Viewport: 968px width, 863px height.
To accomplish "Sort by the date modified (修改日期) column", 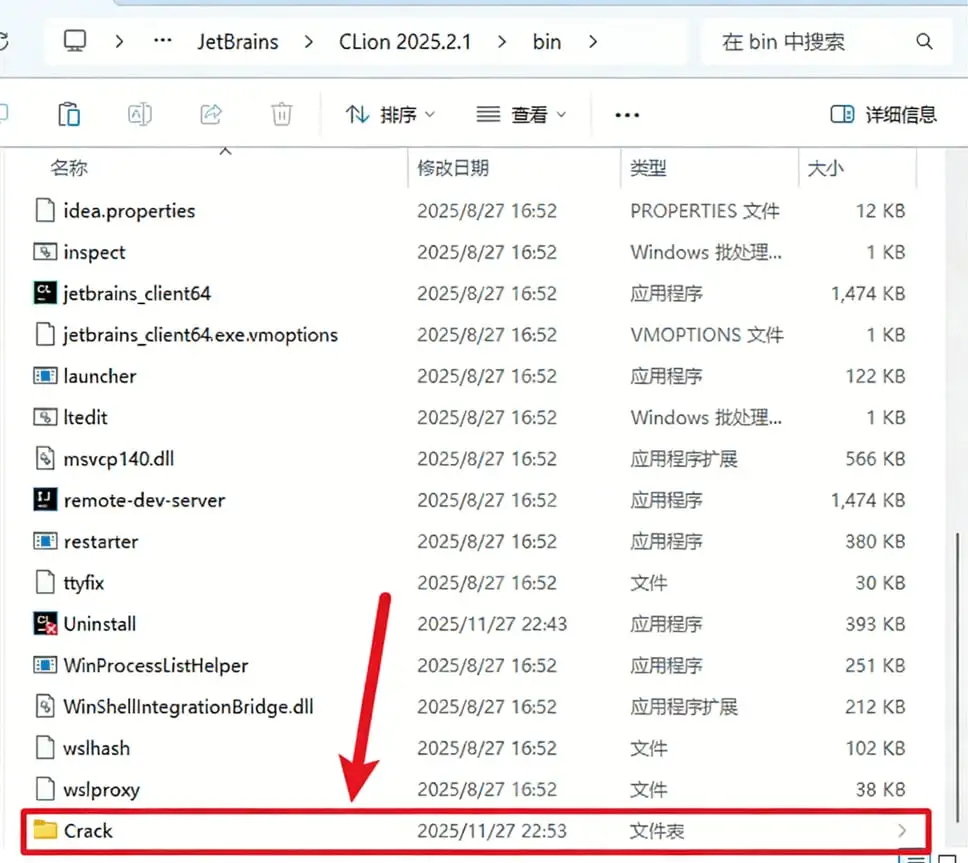I will (453, 168).
